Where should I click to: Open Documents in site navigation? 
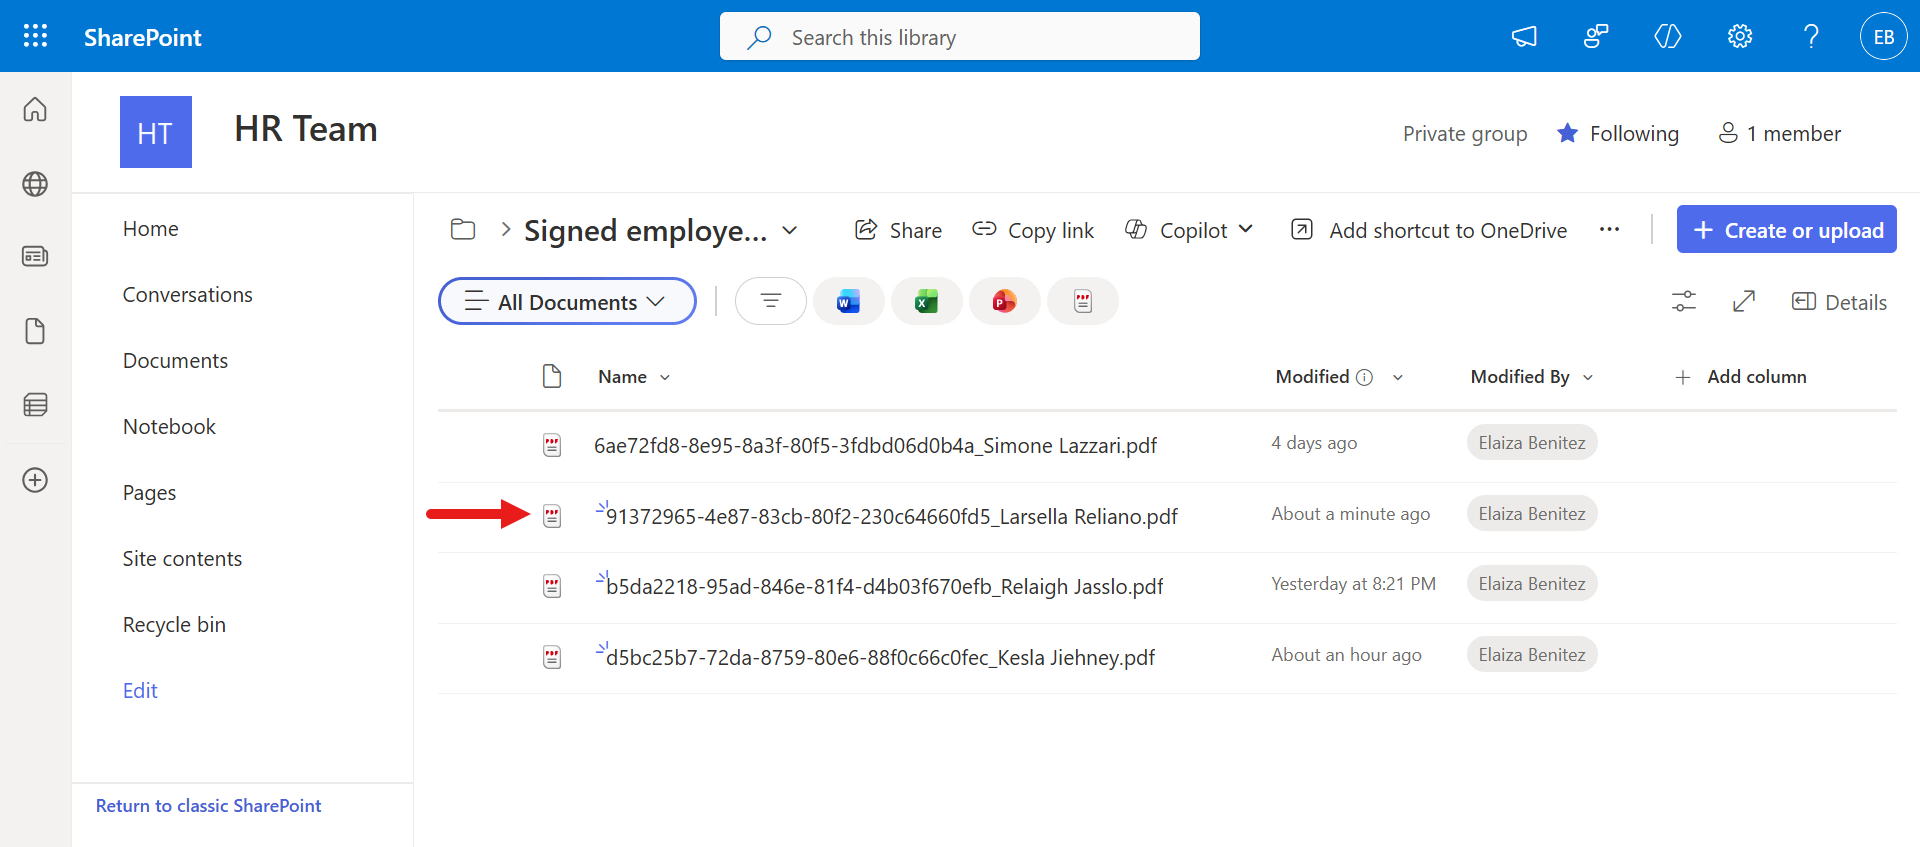175,361
